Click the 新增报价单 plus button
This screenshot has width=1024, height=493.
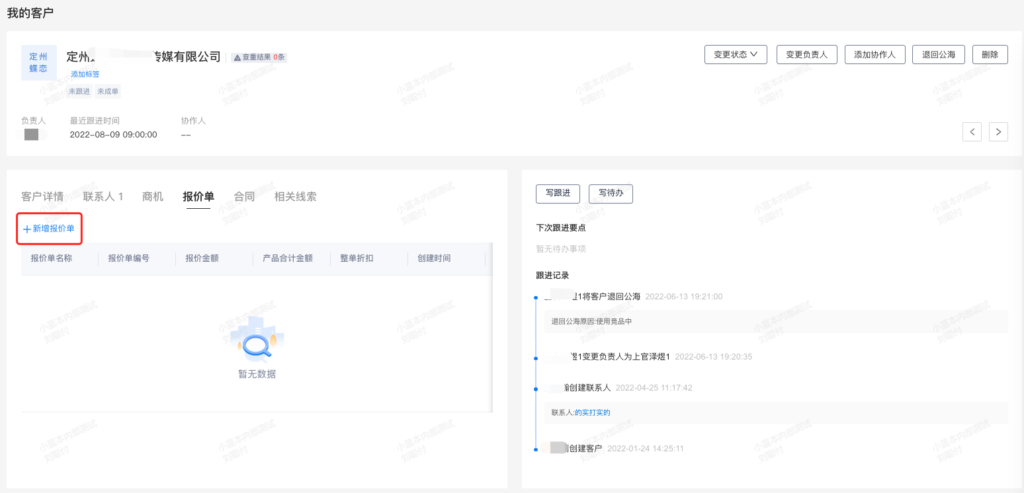tap(49, 229)
